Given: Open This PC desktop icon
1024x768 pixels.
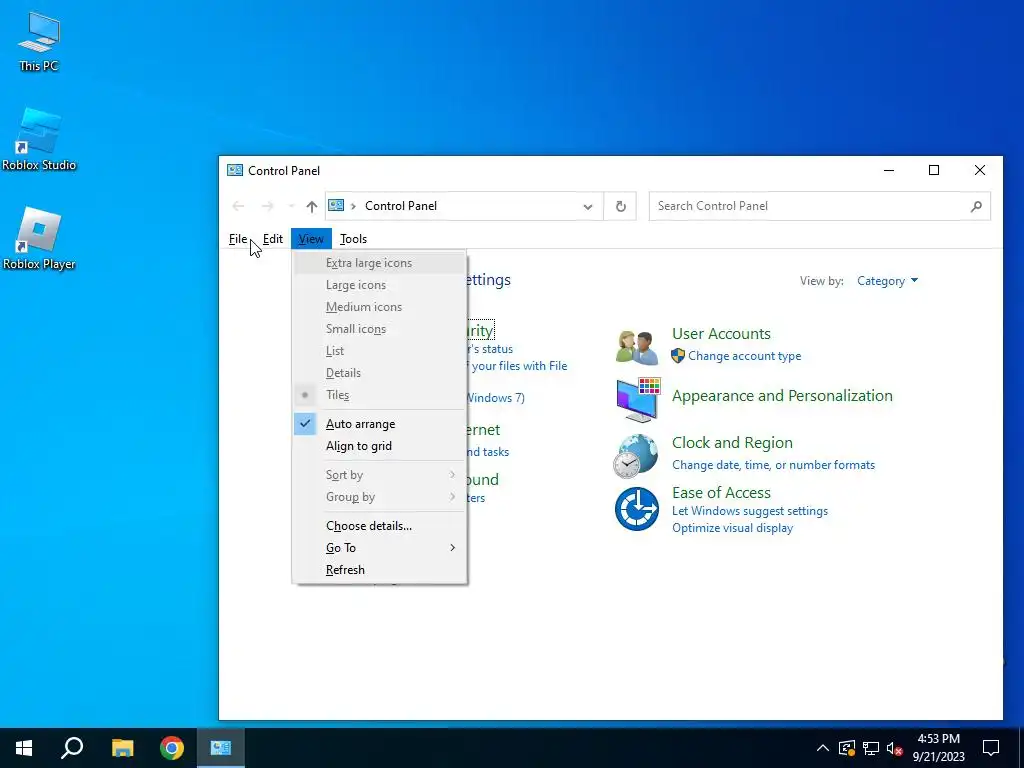Looking at the screenshot, I should pyautogui.click(x=39, y=42).
